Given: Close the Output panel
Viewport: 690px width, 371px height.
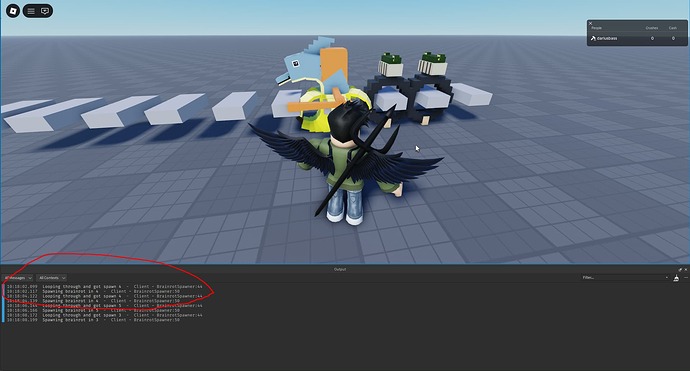Looking at the screenshot, I should tap(686, 269).
